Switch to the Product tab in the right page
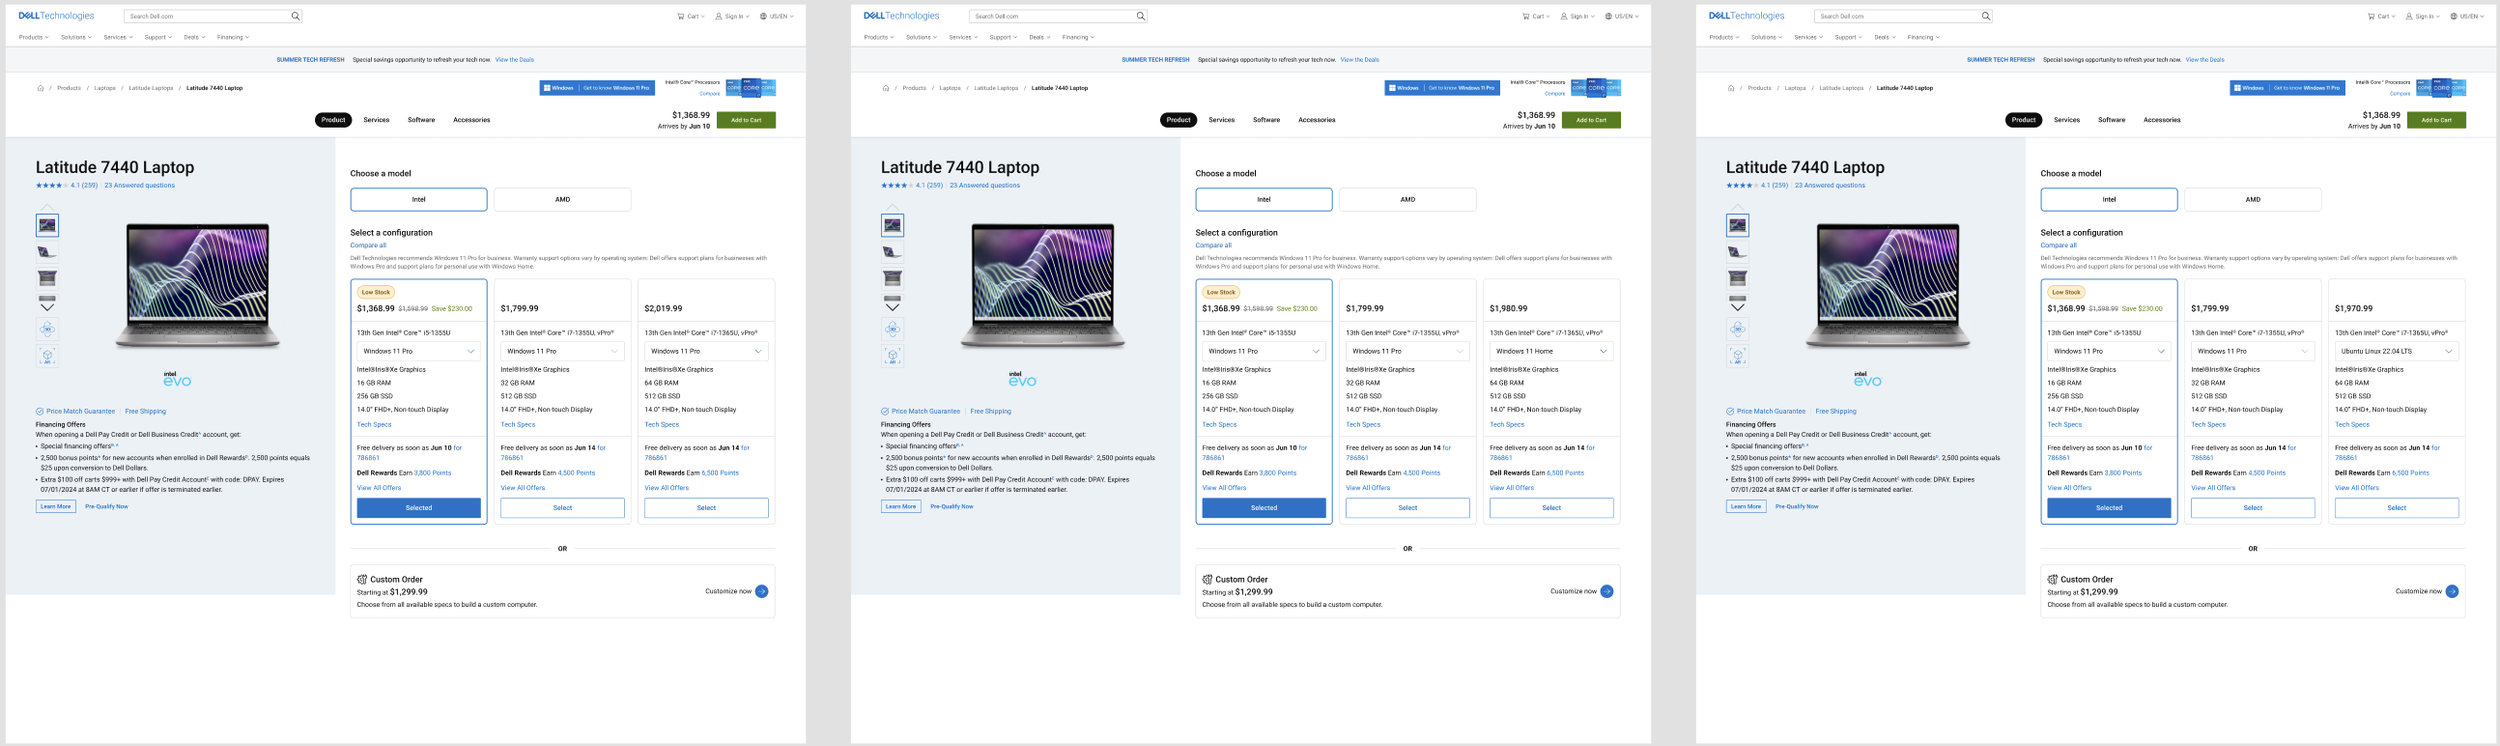Viewport: 2500px width, 746px height. [2023, 120]
